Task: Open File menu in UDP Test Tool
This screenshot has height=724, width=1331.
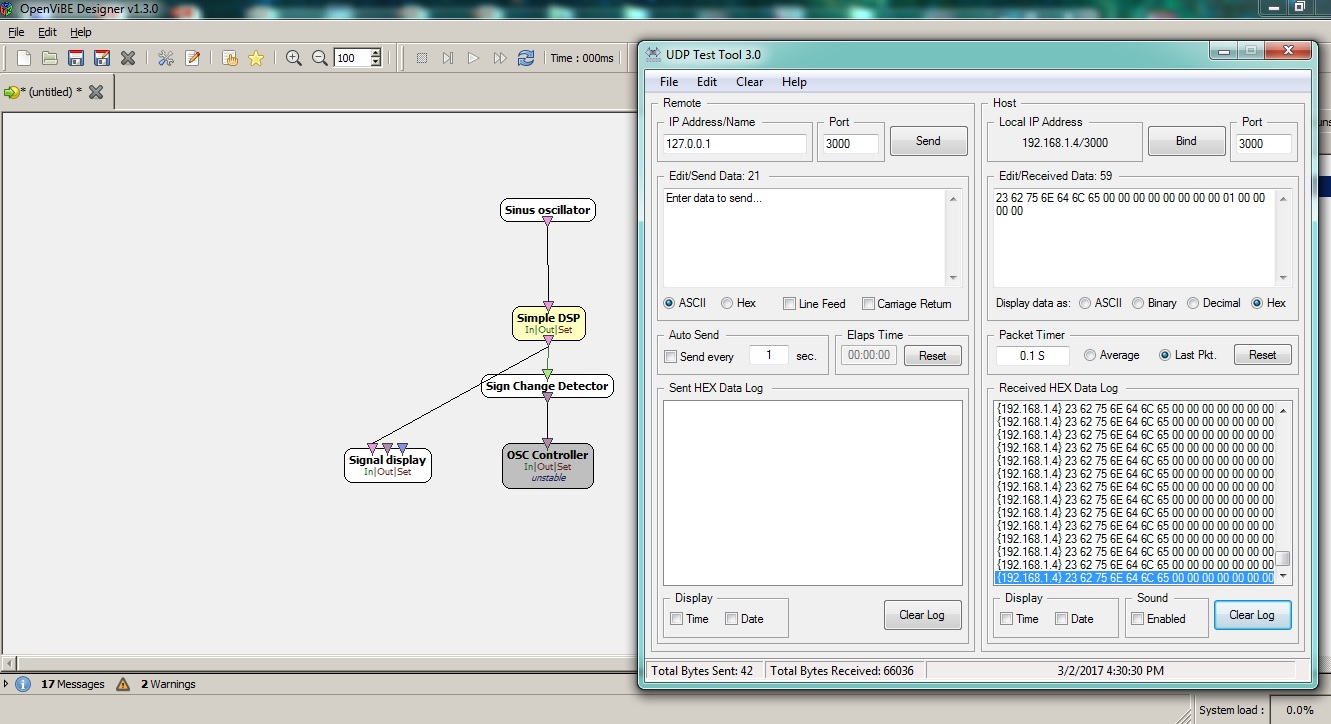Action: (x=669, y=82)
